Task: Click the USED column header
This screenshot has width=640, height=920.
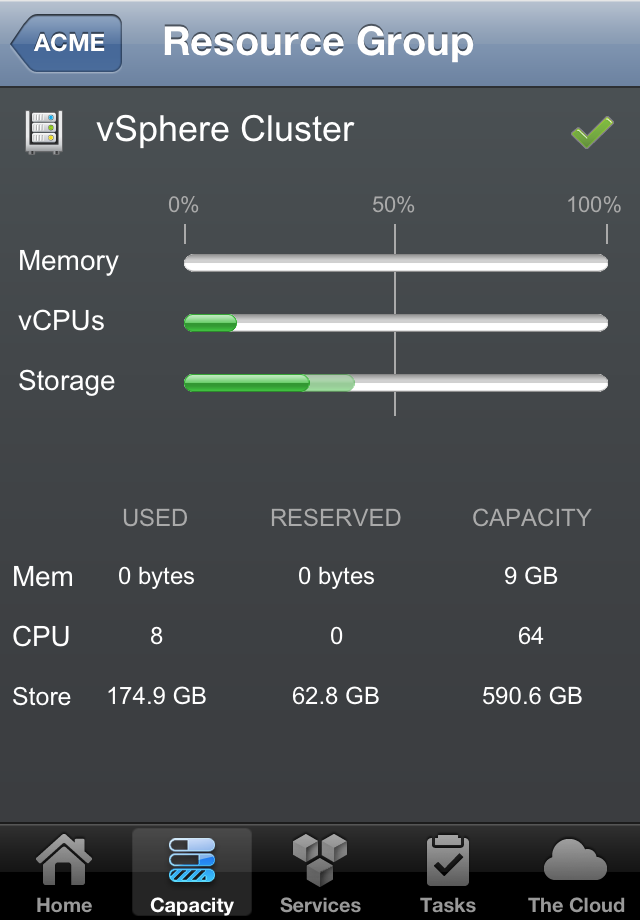Action: (155, 518)
